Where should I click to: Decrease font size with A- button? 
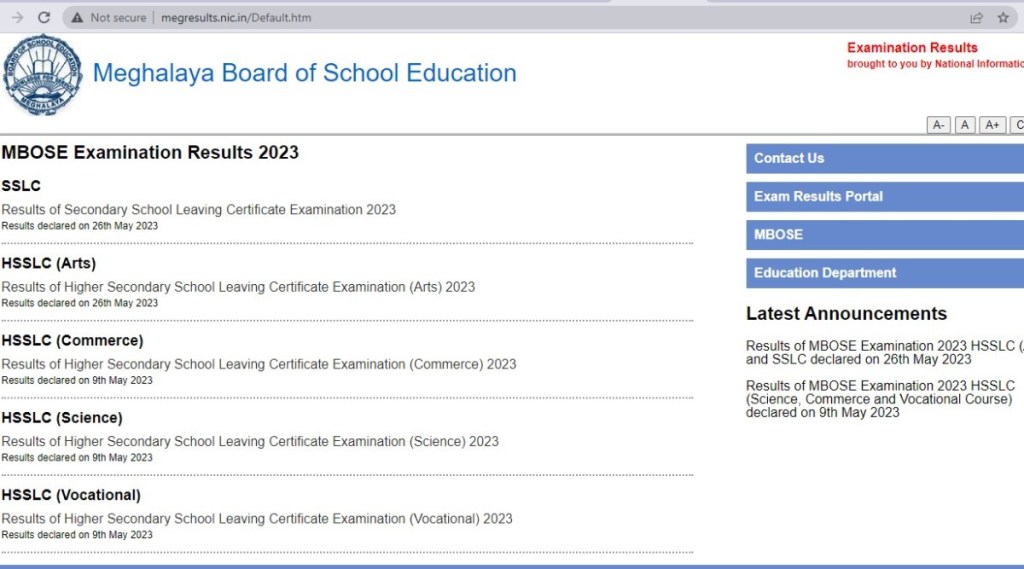(x=938, y=125)
